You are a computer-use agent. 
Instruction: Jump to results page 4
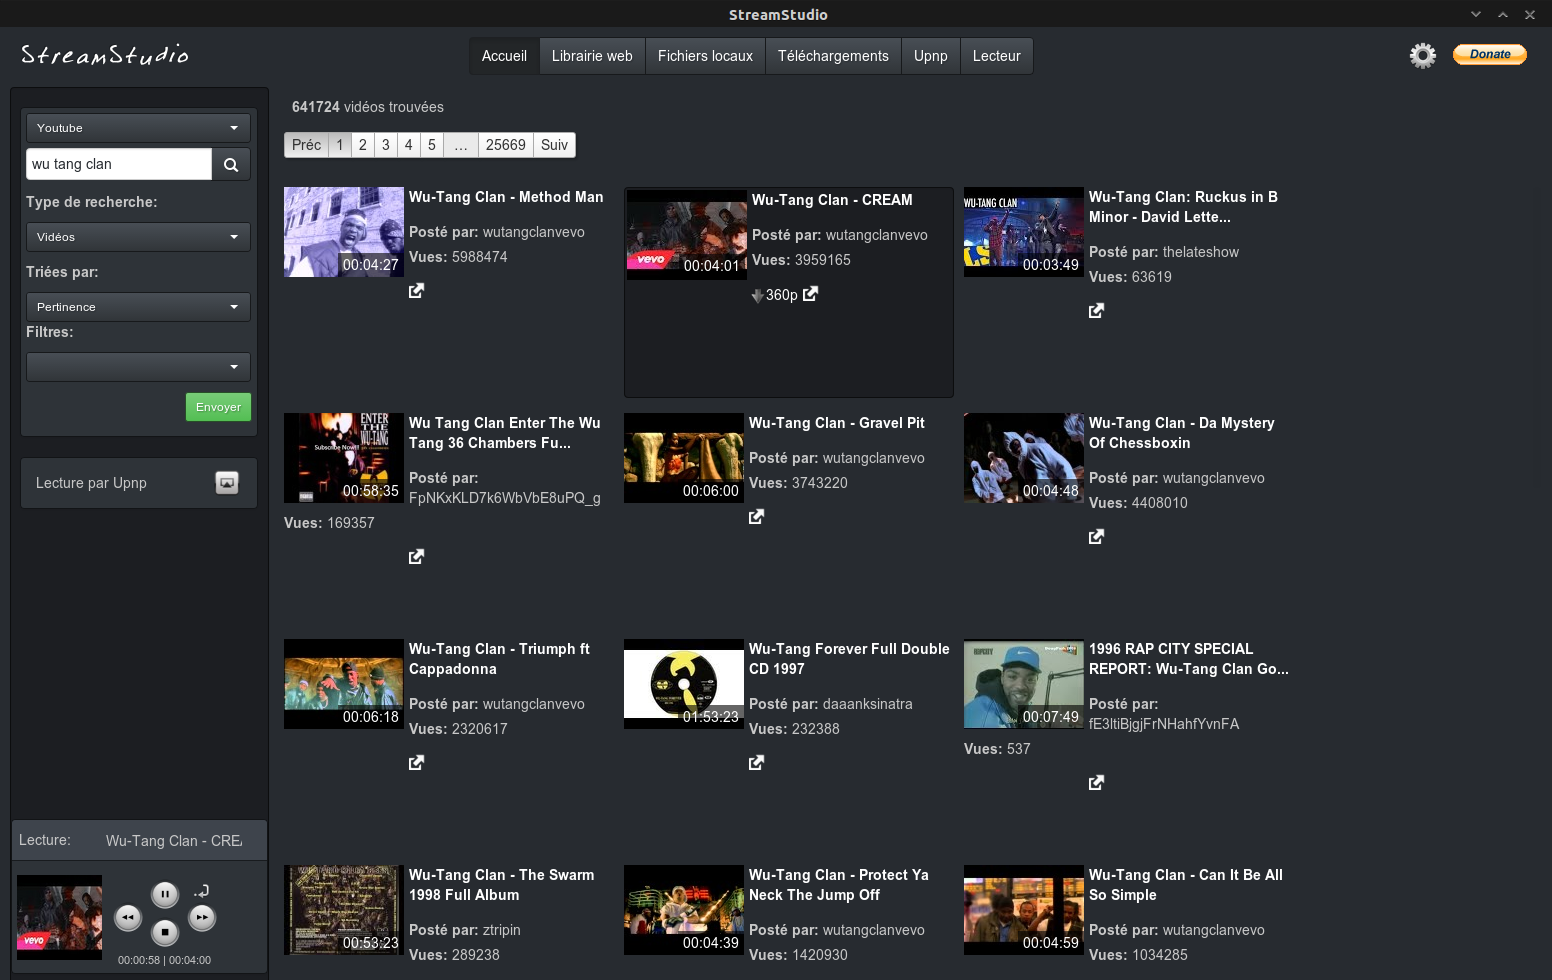coord(409,145)
